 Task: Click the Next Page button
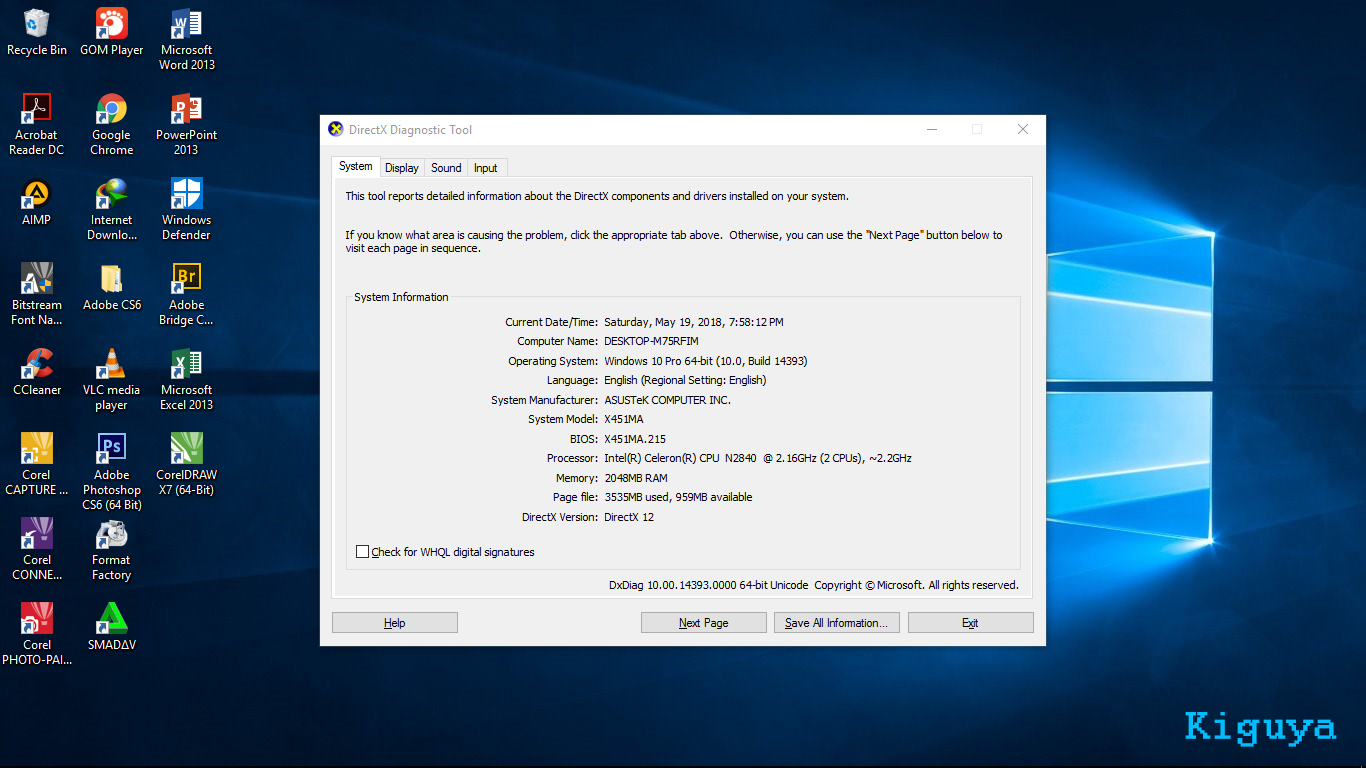[x=704, y=623]
